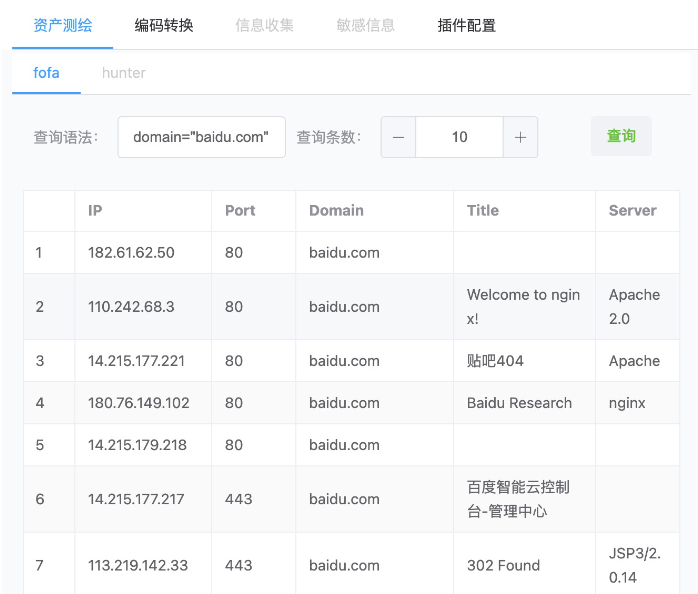Click the query count value 10 field
Image resolution: width=698 pixels, height=594 pixels.
tap(459, 137)
